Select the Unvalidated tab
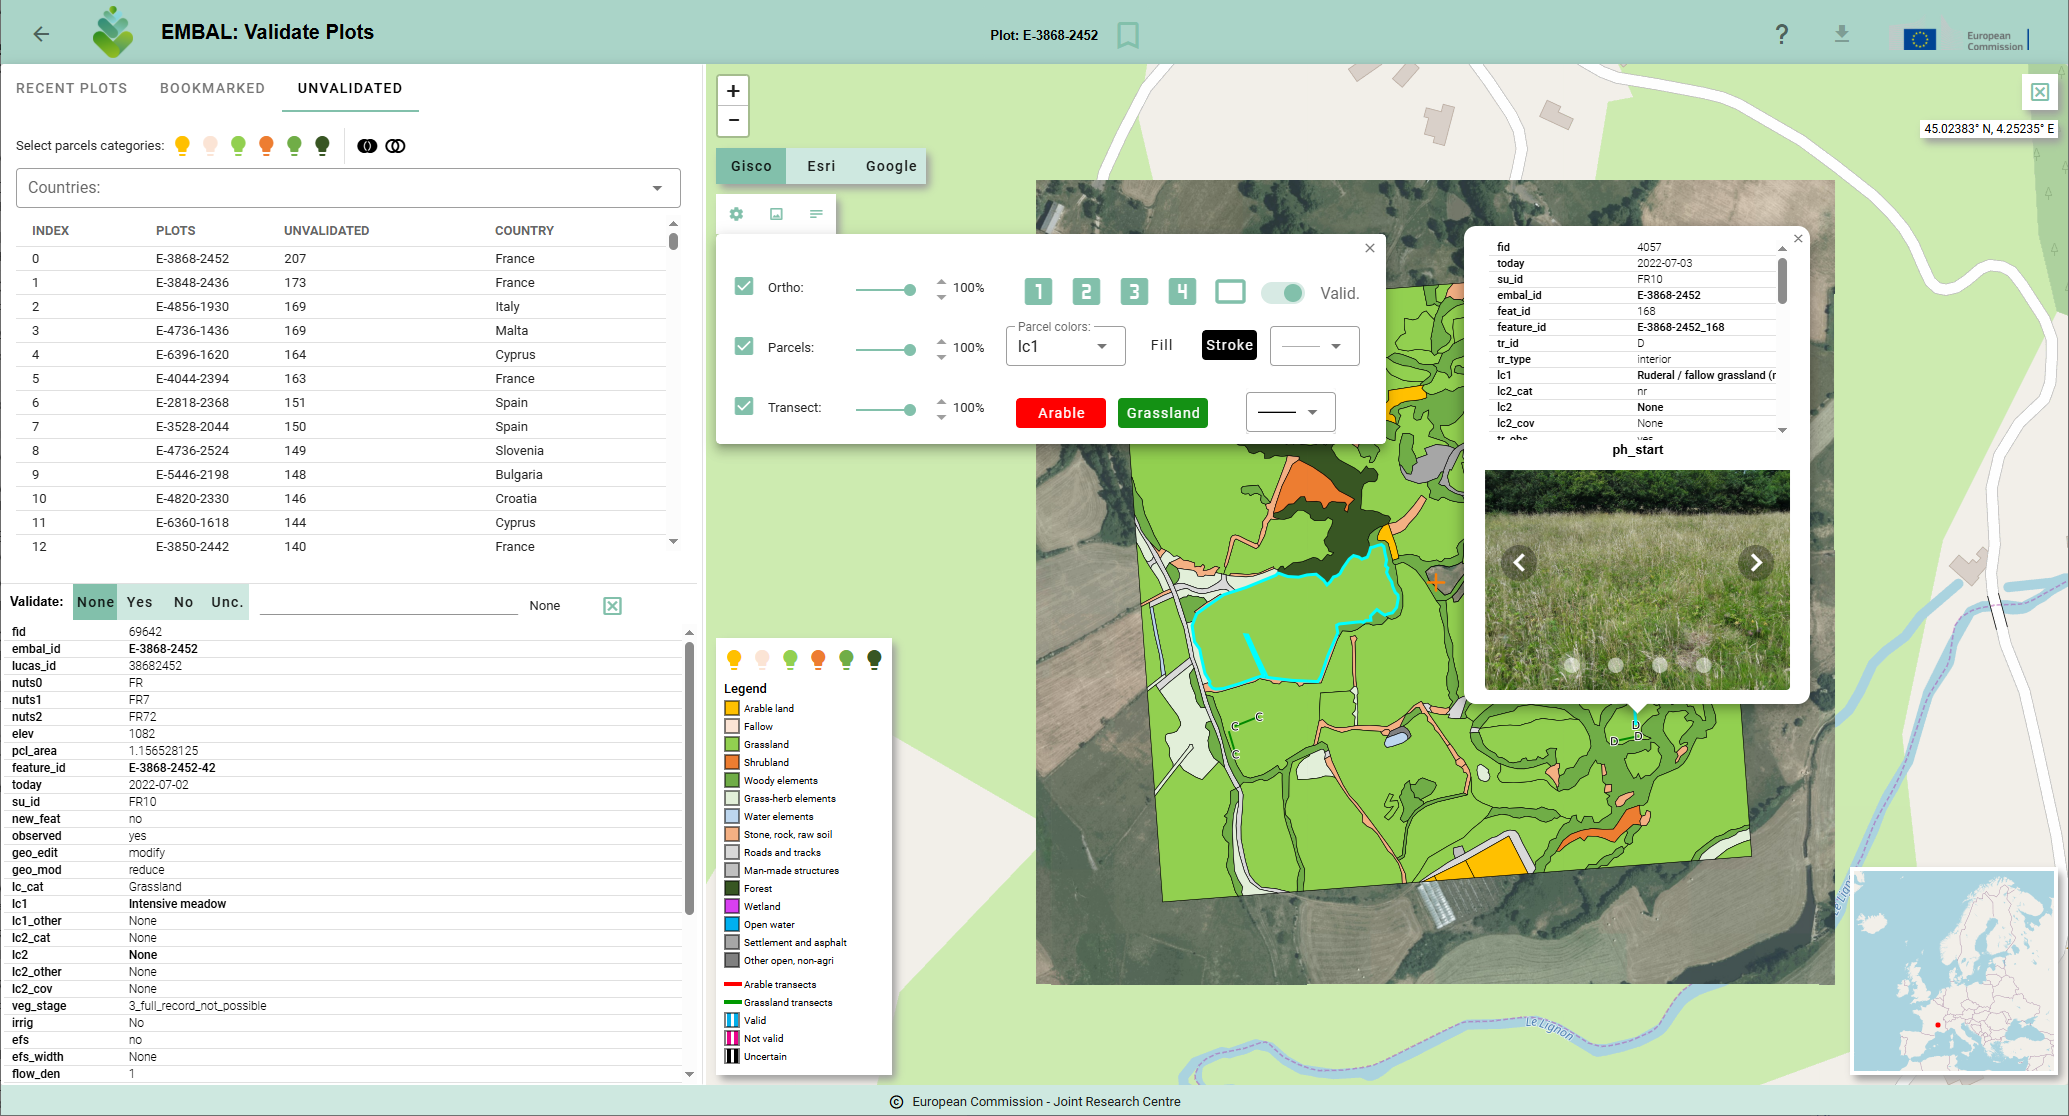This screenshot has width=2069, height=1116. pos(350,88)
